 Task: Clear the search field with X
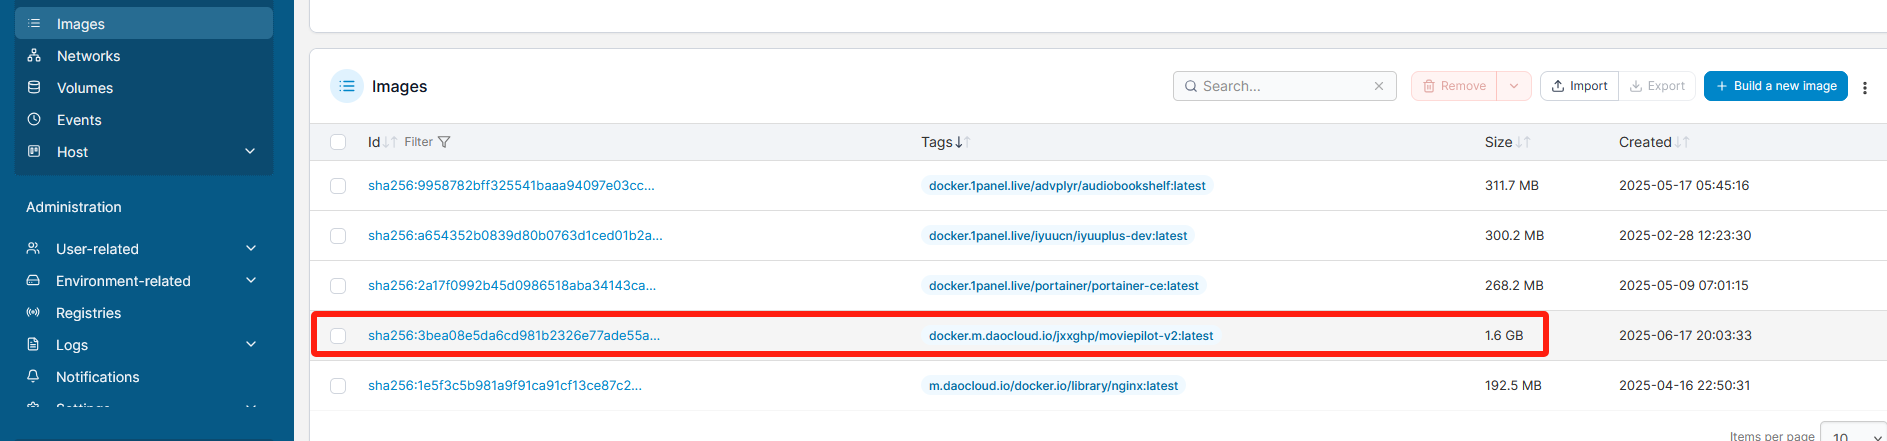[1379, 86]
